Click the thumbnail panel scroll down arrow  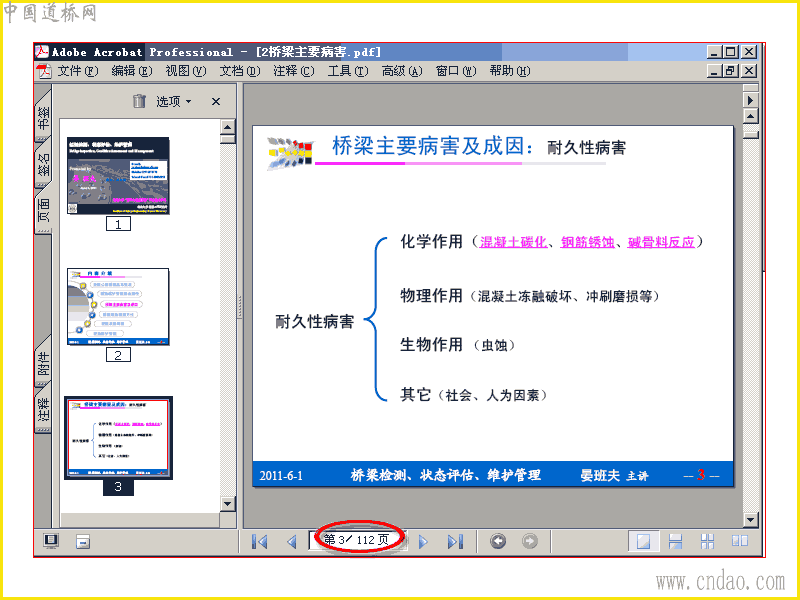(x=228, y=504)
